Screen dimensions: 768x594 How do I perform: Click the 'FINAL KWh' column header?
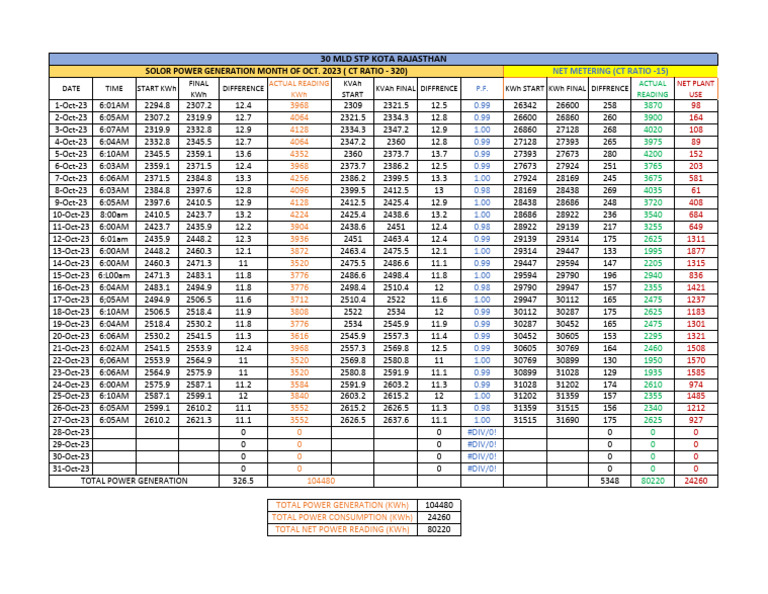point(198,89)
